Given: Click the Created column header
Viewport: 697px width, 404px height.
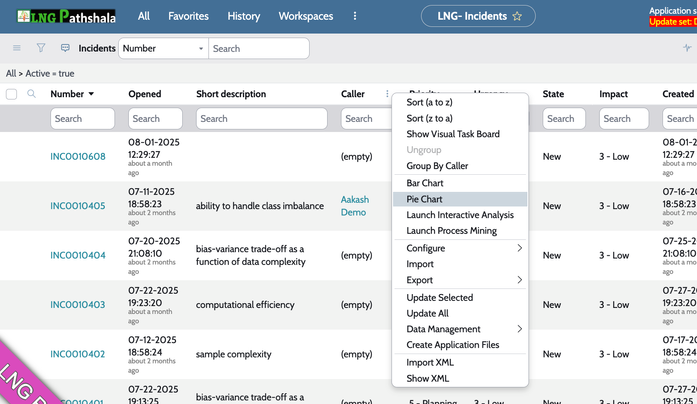Looking at the screenshot, I should [x=678, y=94].
